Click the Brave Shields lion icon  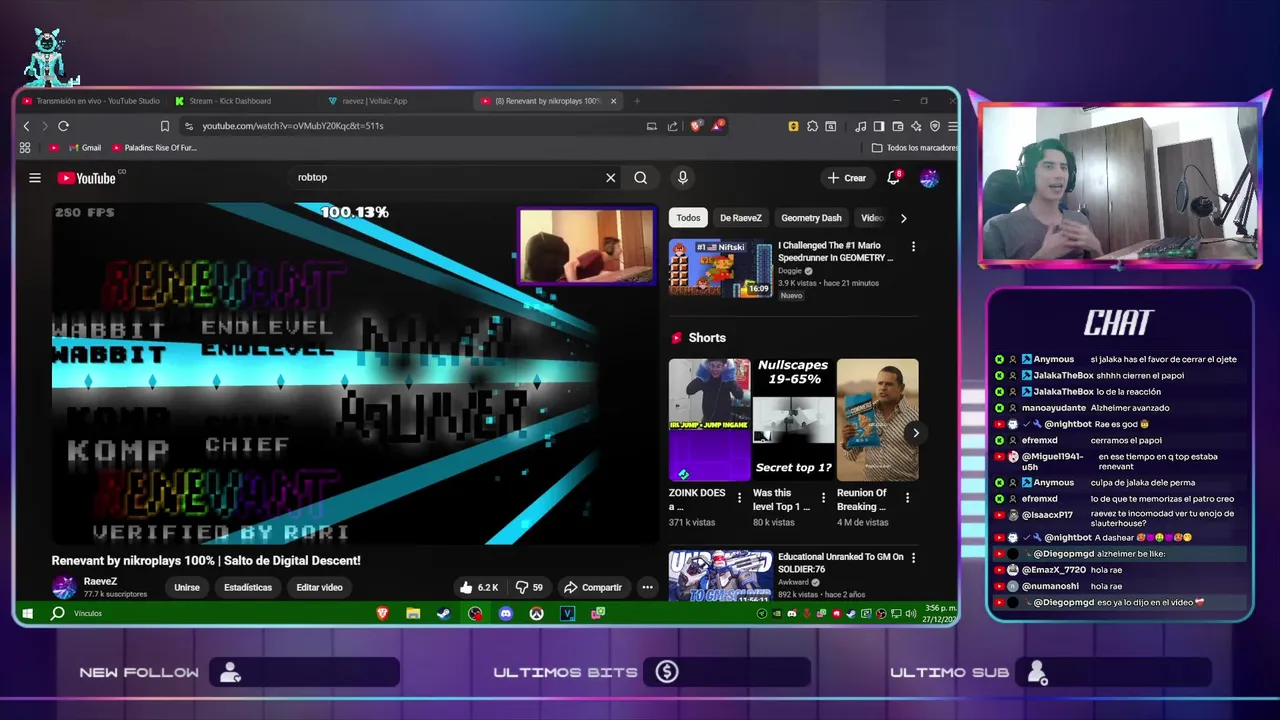click(696, 126)
